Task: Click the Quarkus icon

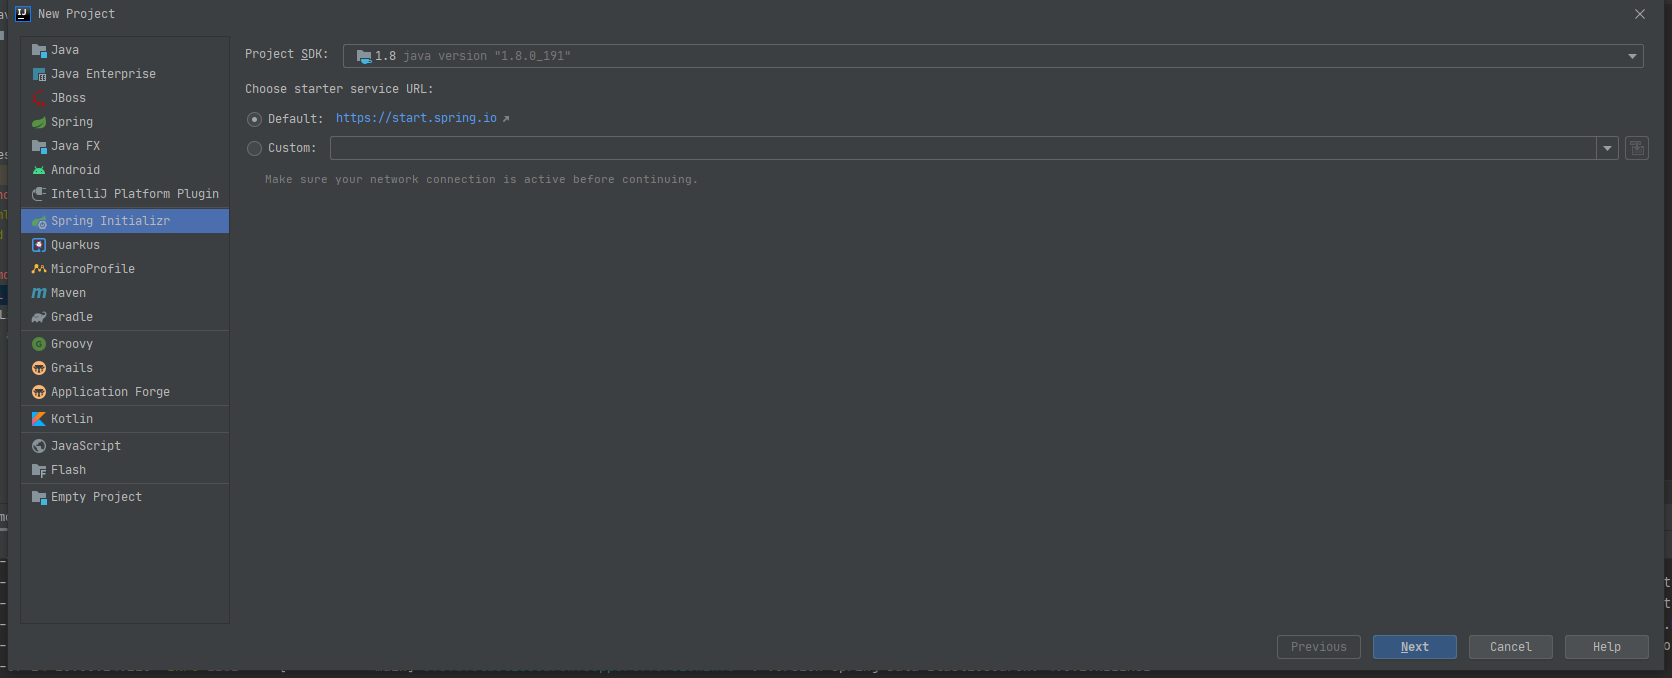Action: click(x=39, y=245)
